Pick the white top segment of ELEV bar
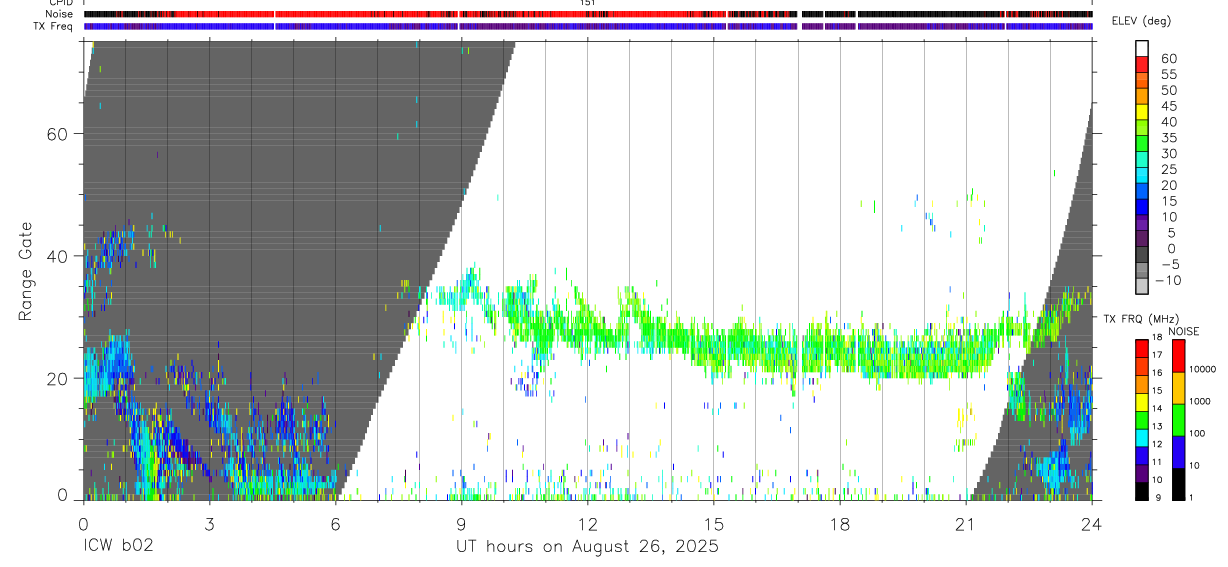 (x=1141, y=47)
